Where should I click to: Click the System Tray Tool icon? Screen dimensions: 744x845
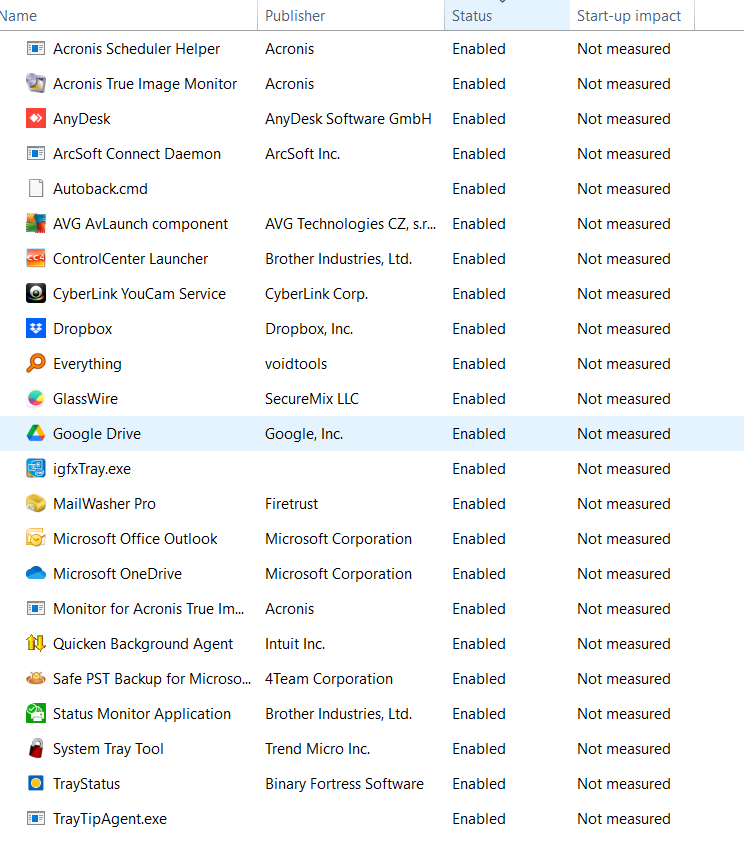(x=36, y=749)
